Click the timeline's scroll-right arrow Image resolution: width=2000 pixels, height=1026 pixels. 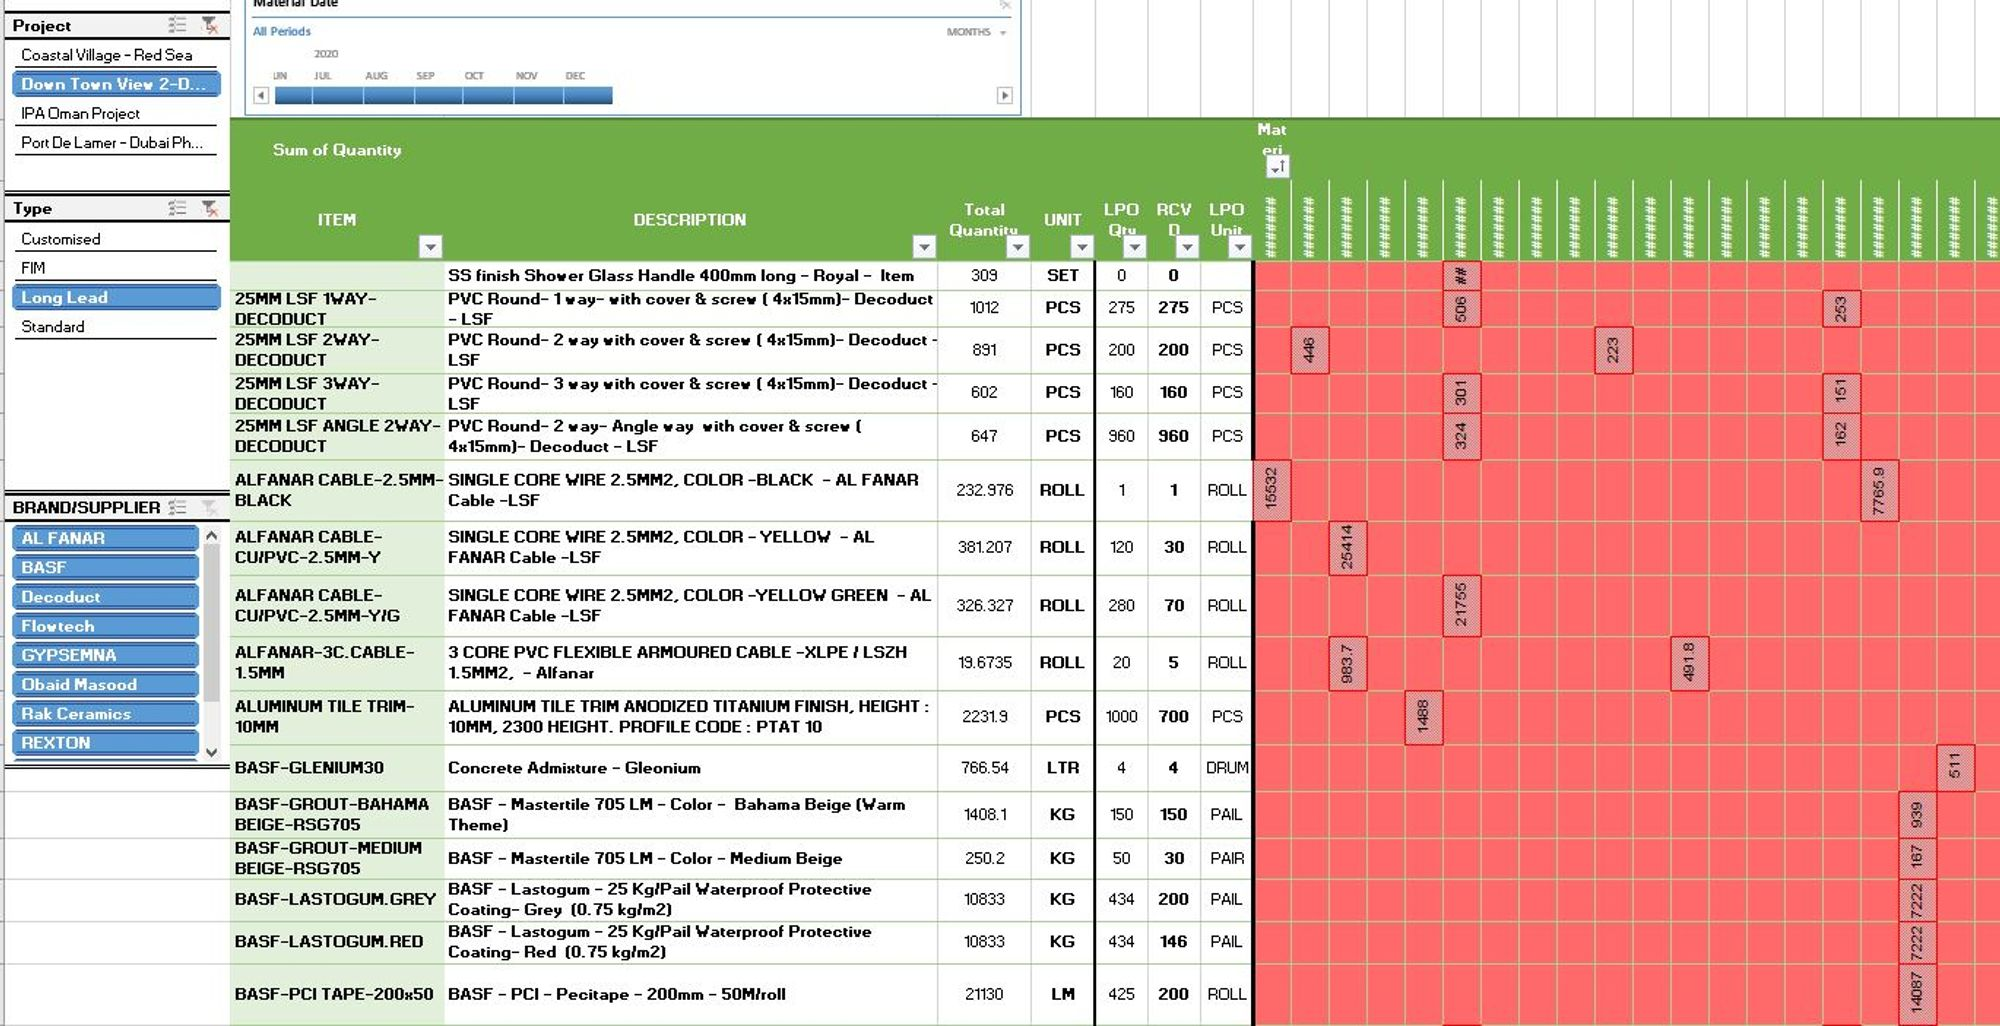(1005, 96)
